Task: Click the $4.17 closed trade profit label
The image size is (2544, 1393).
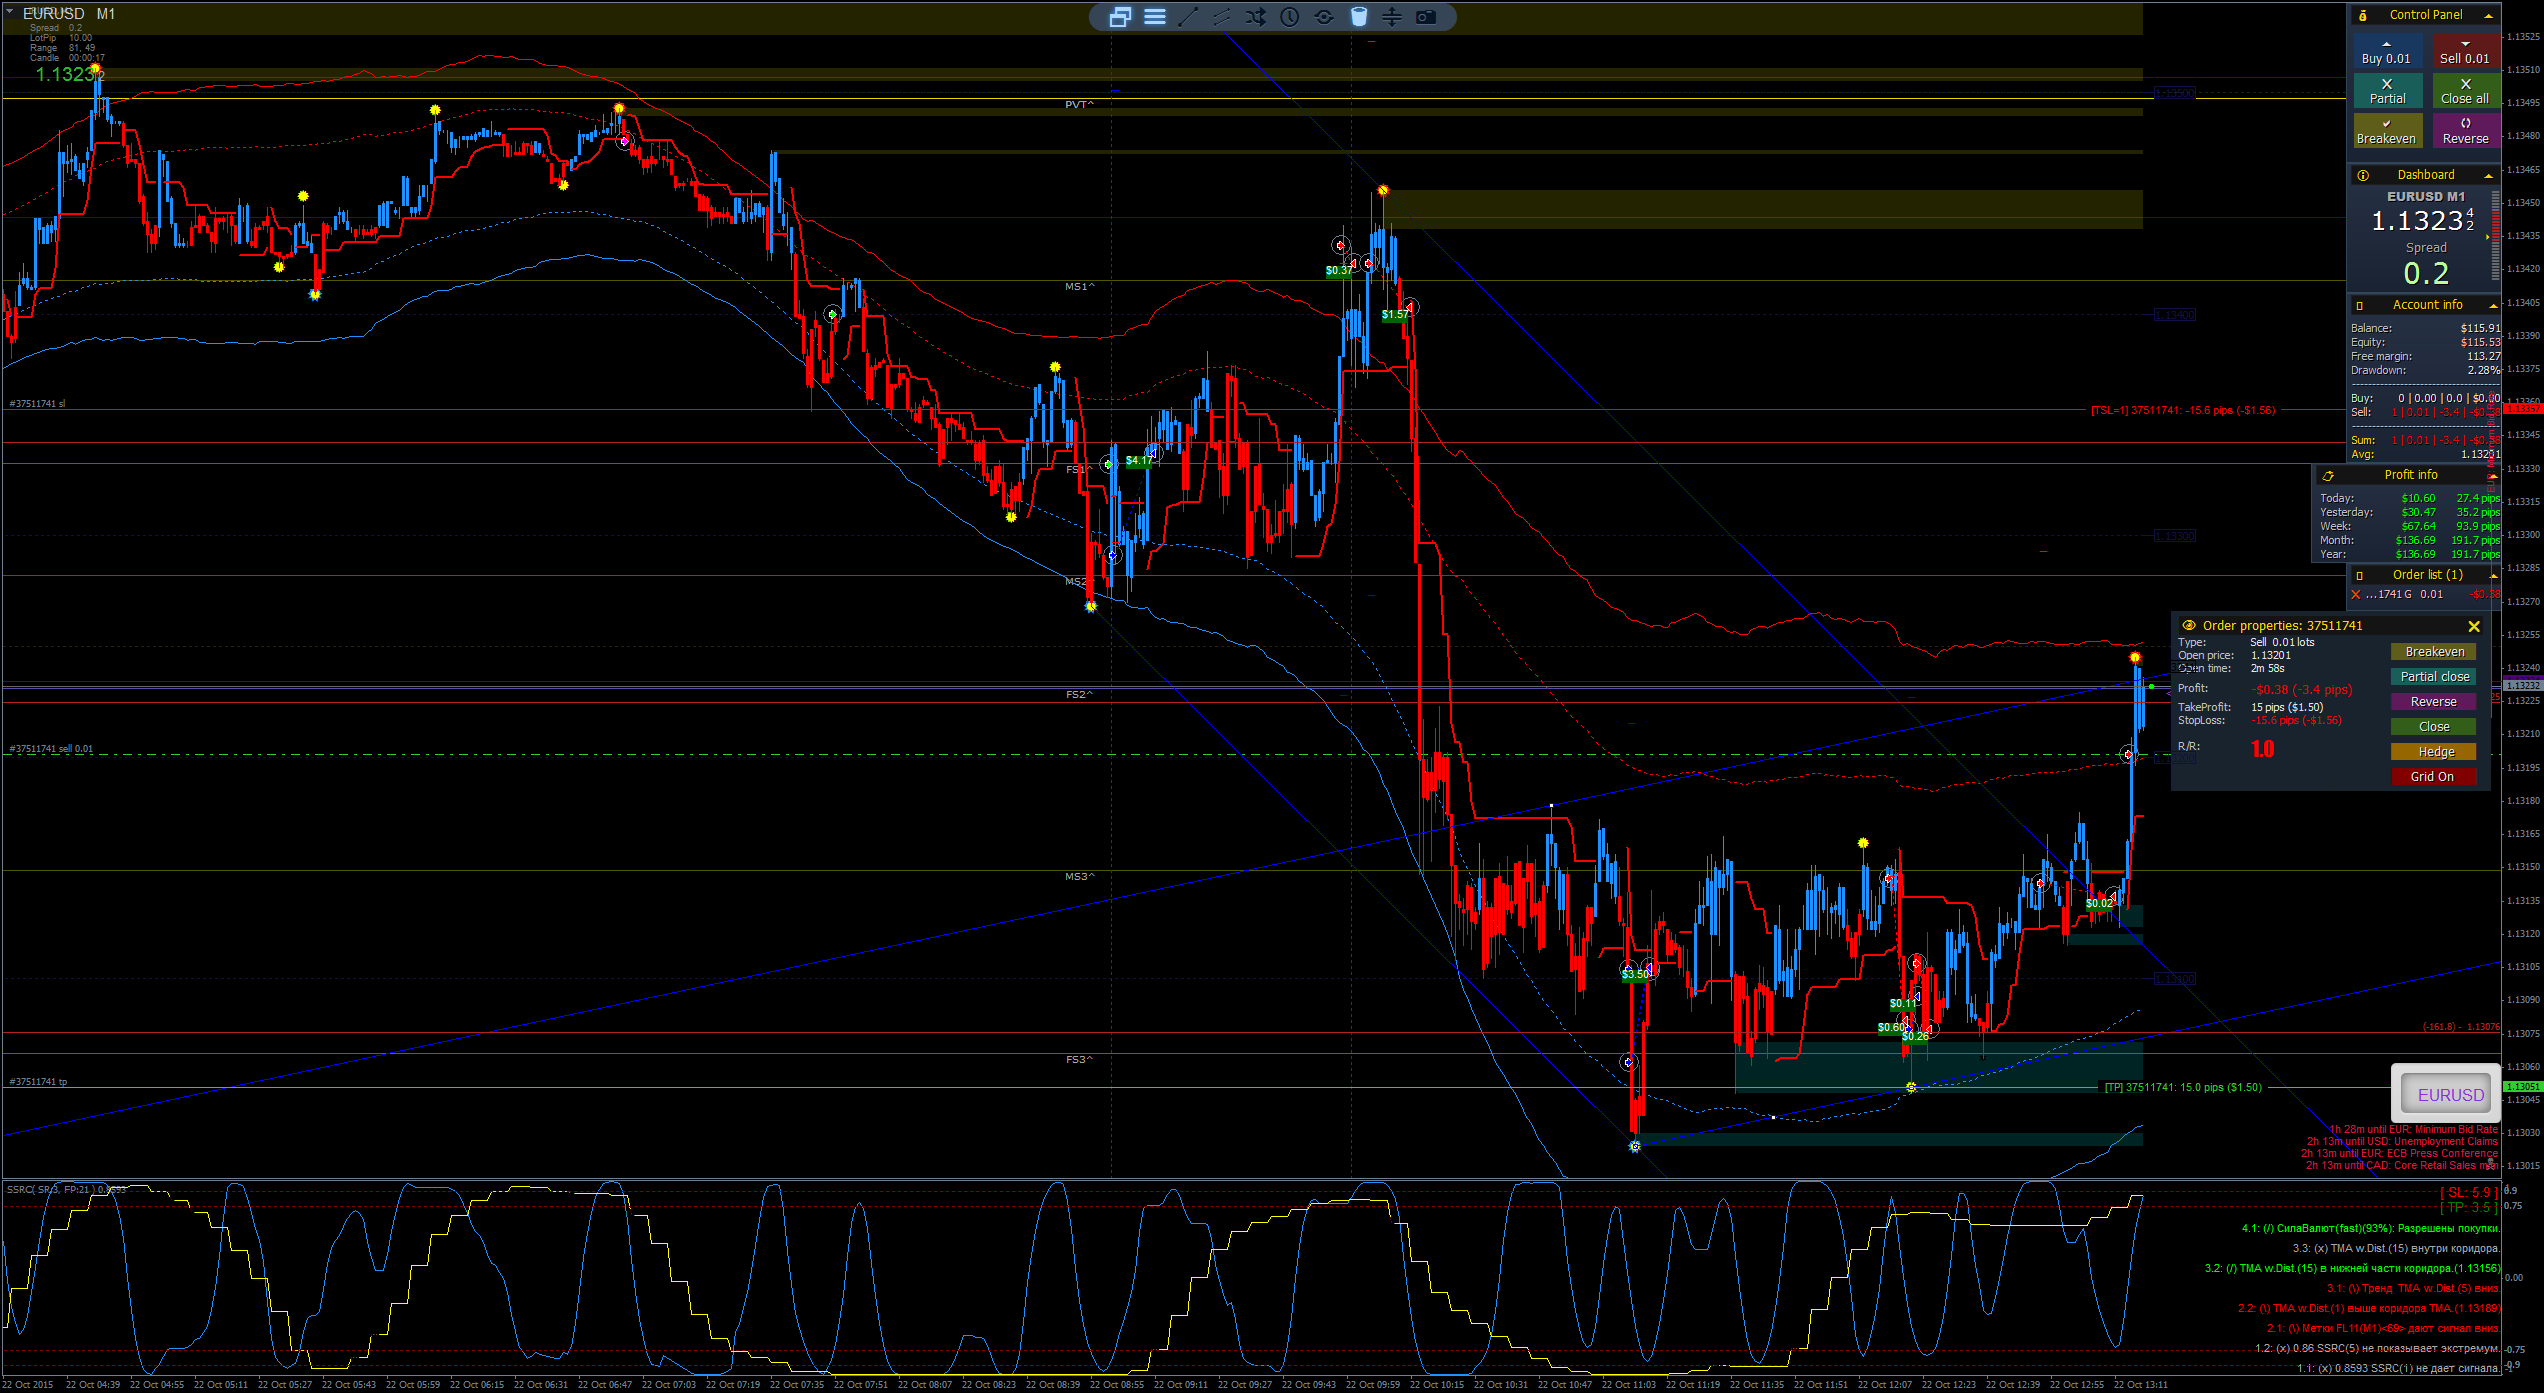Action: click(x=1139, y=461)
